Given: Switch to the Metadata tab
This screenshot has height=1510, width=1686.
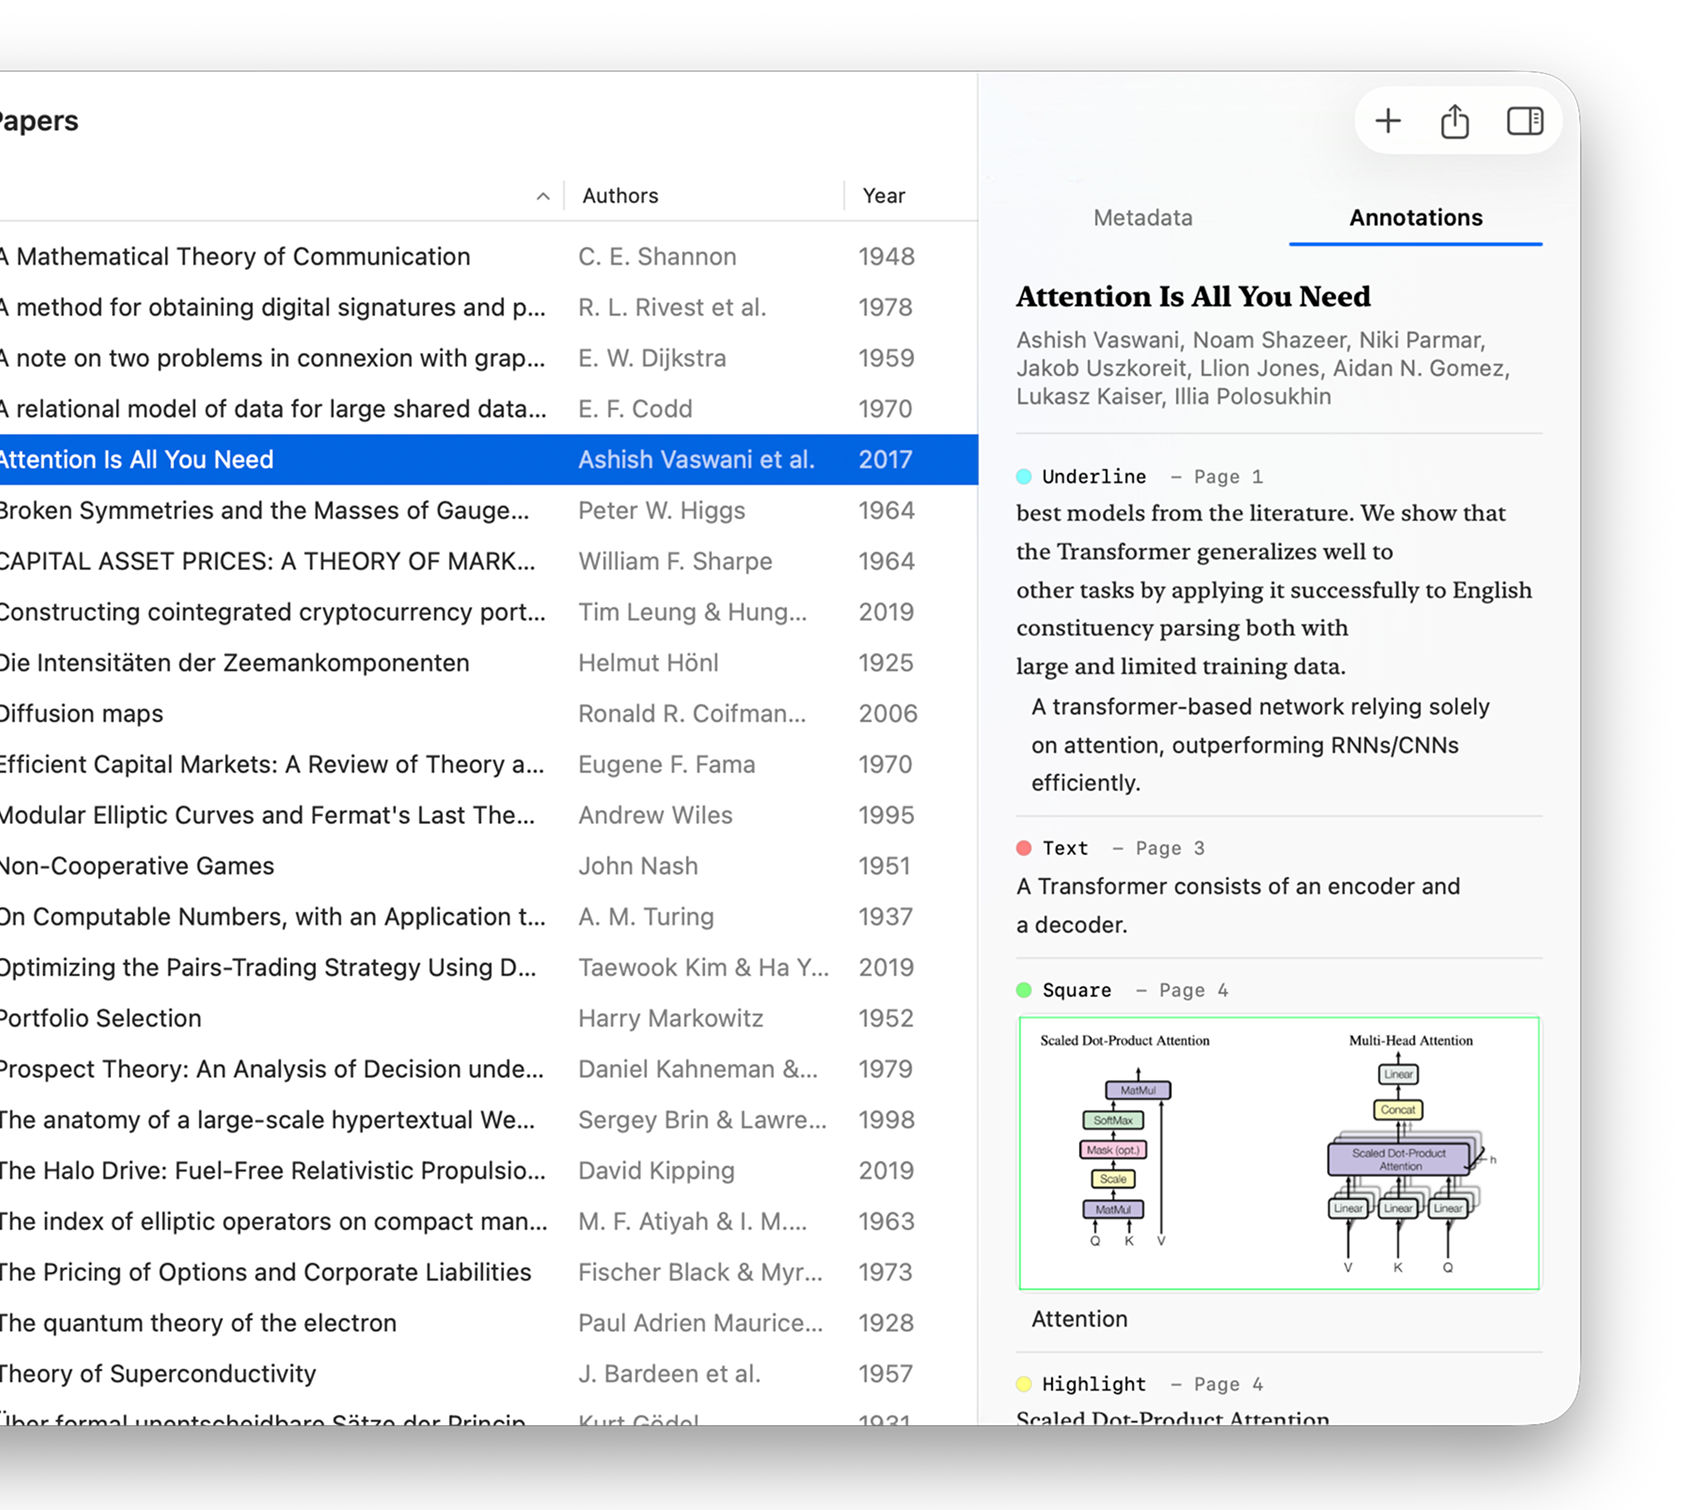Looking at the screenshot, I should pyautogui.click(x=1143, y=217).
